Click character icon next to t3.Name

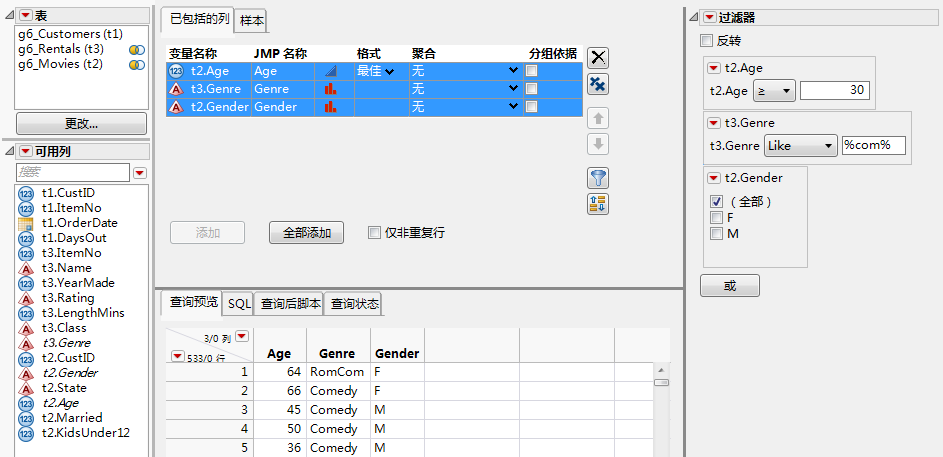point(26,269)
